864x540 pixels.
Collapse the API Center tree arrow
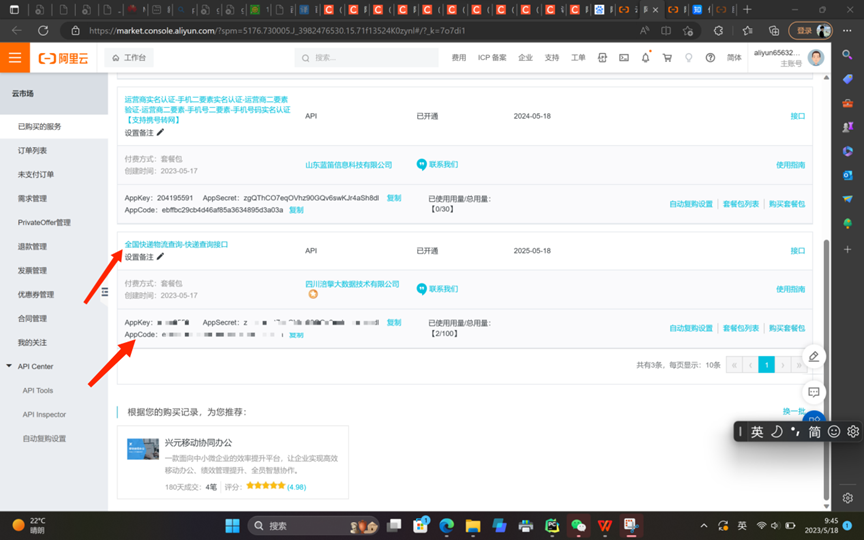click(x=9, y=366)
